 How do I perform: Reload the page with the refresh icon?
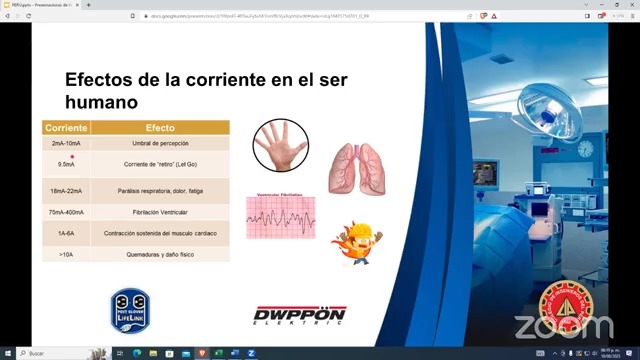click(29, 16)
